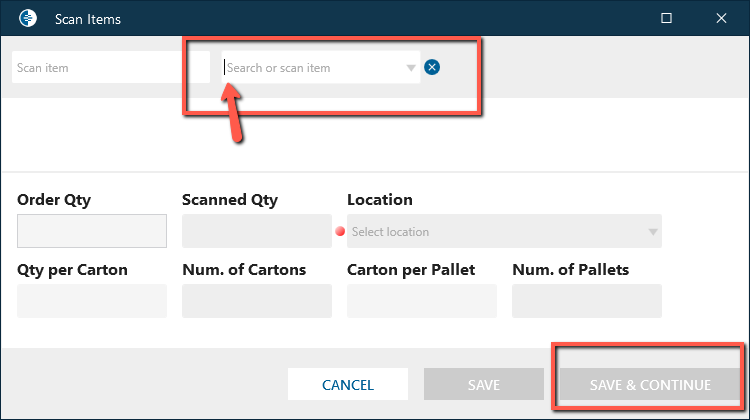This screenshot has height=420, width=750.
Task: Click the Select location combo box
Action: tap(500, 232)
